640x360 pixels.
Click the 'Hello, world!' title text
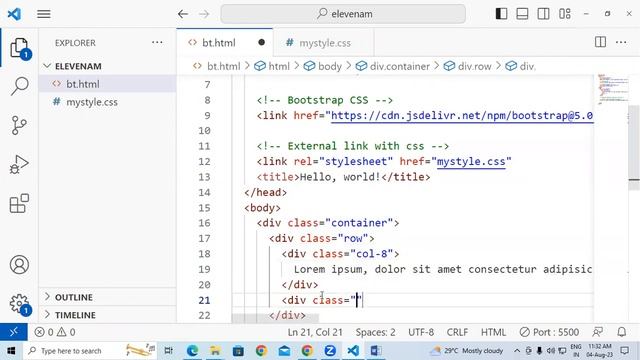(340, 177)
